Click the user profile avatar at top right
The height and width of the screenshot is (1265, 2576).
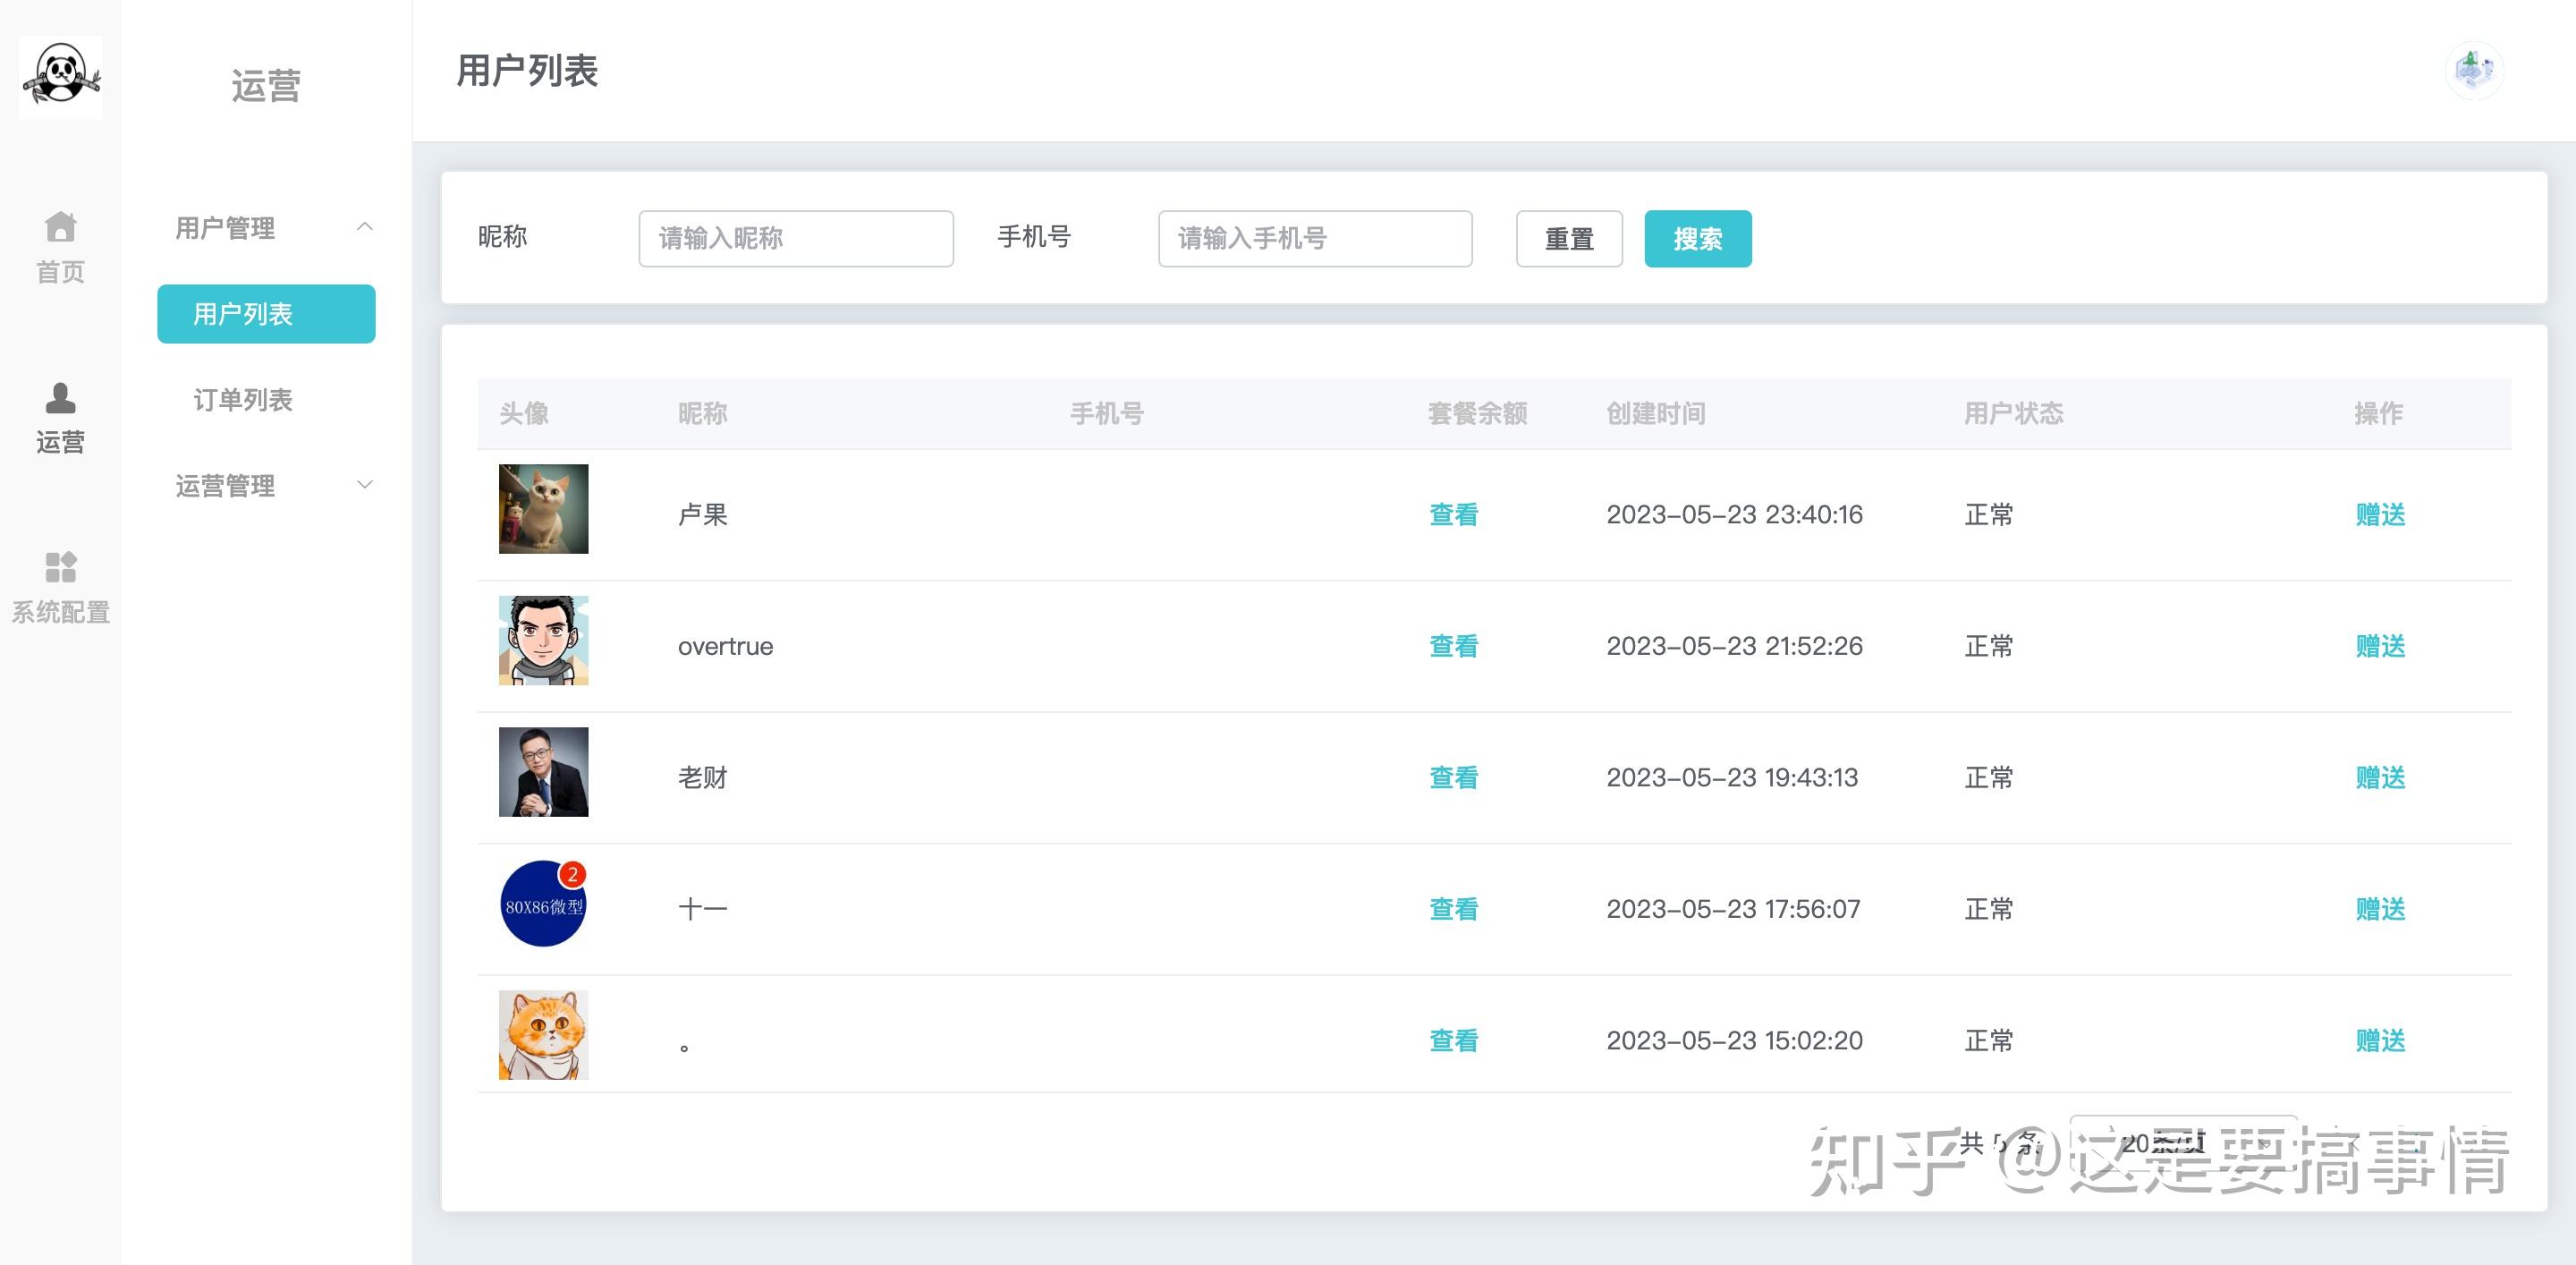[2473, 71]
